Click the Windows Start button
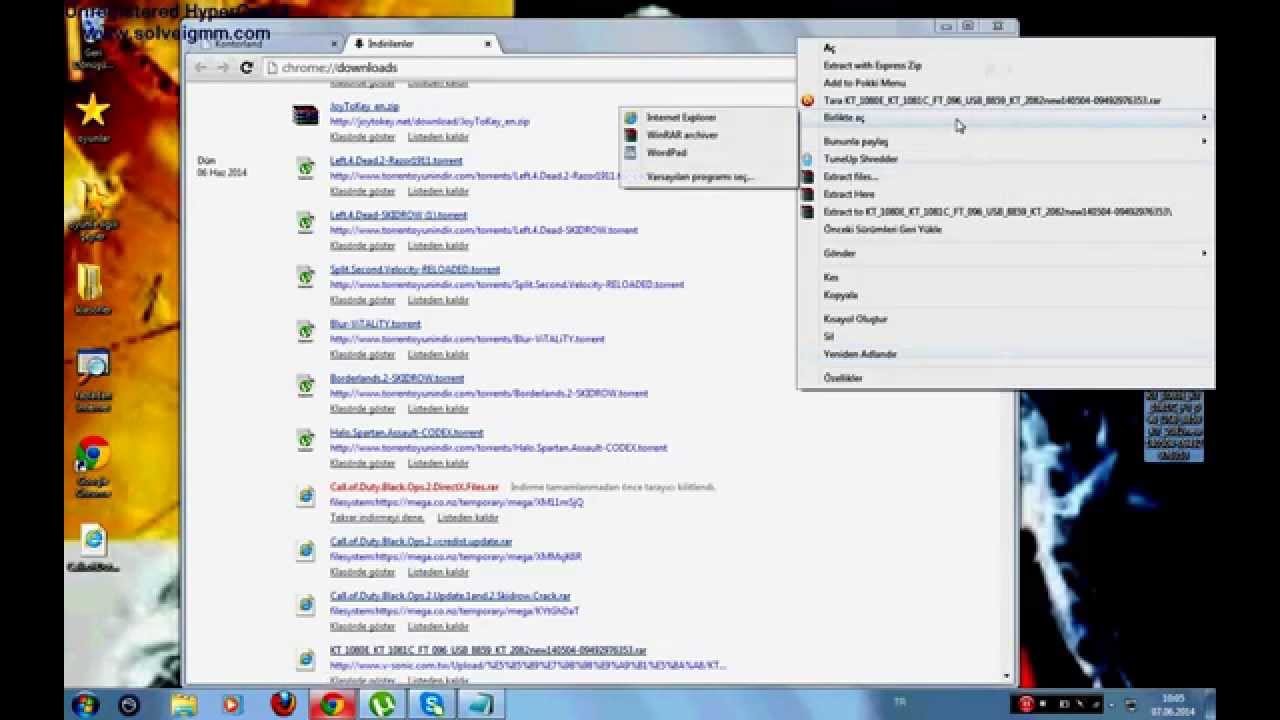 (x=85, y=705)
